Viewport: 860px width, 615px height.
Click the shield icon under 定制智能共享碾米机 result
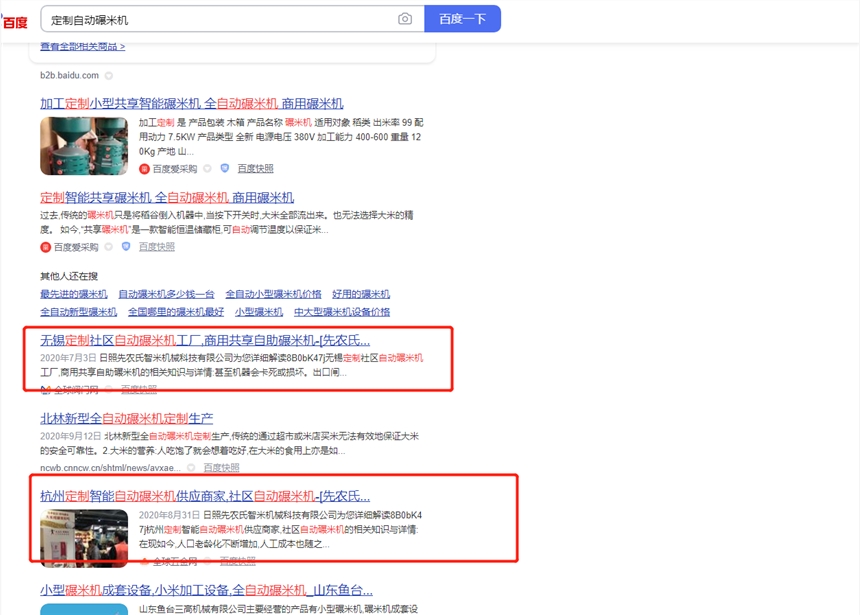click(126, 247)
